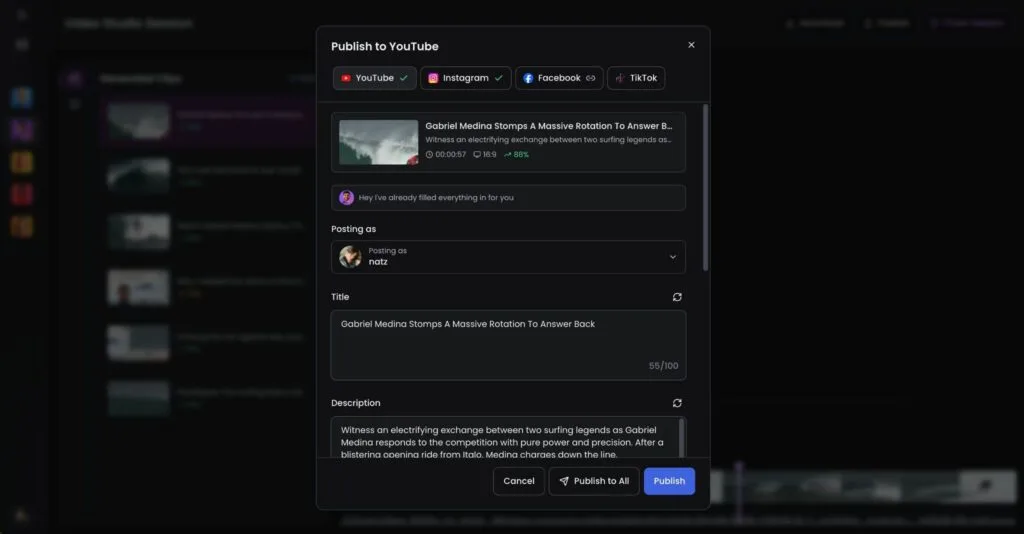The width and height of the screenshot is (1024, 534).
Task: Click the Cancel button
Action: [x=519, y=481]
